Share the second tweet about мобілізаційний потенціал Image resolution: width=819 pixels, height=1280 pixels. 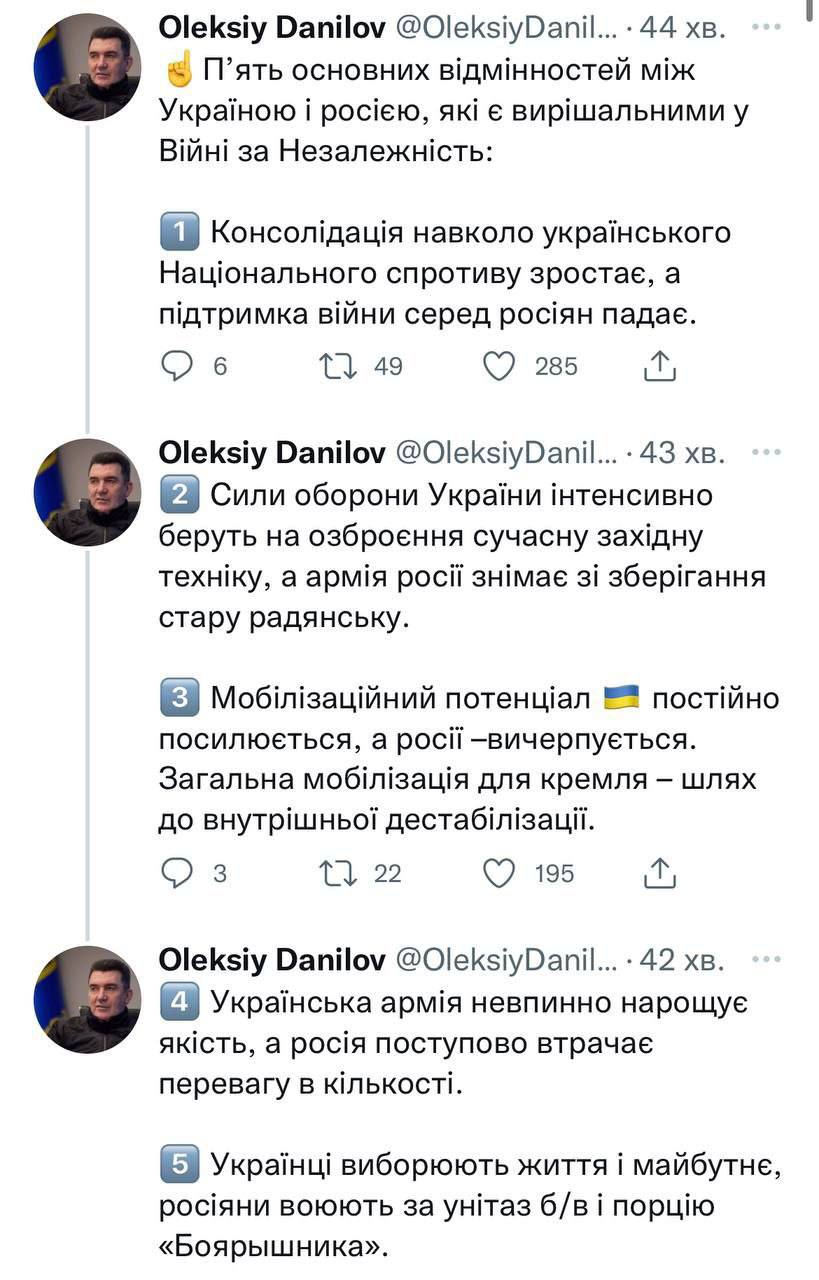click(x=660, y=874)
